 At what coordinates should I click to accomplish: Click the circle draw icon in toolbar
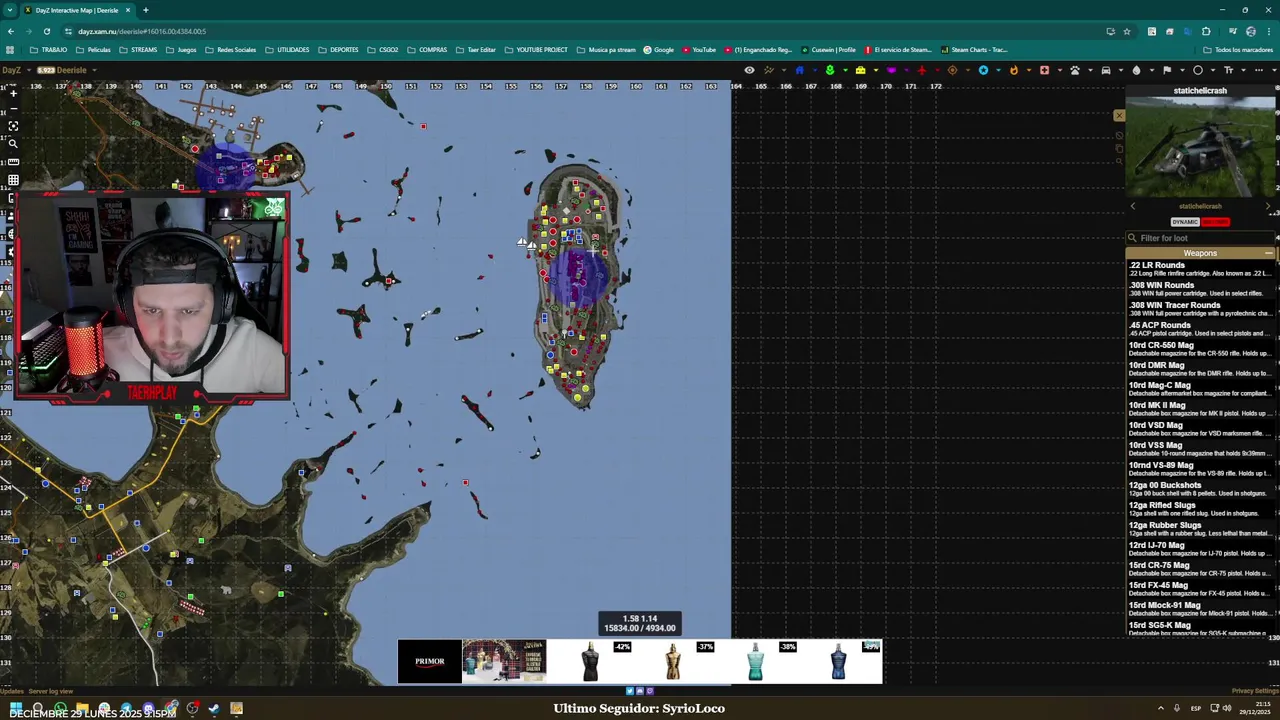pyautogui.click(x=1198, y=70)
